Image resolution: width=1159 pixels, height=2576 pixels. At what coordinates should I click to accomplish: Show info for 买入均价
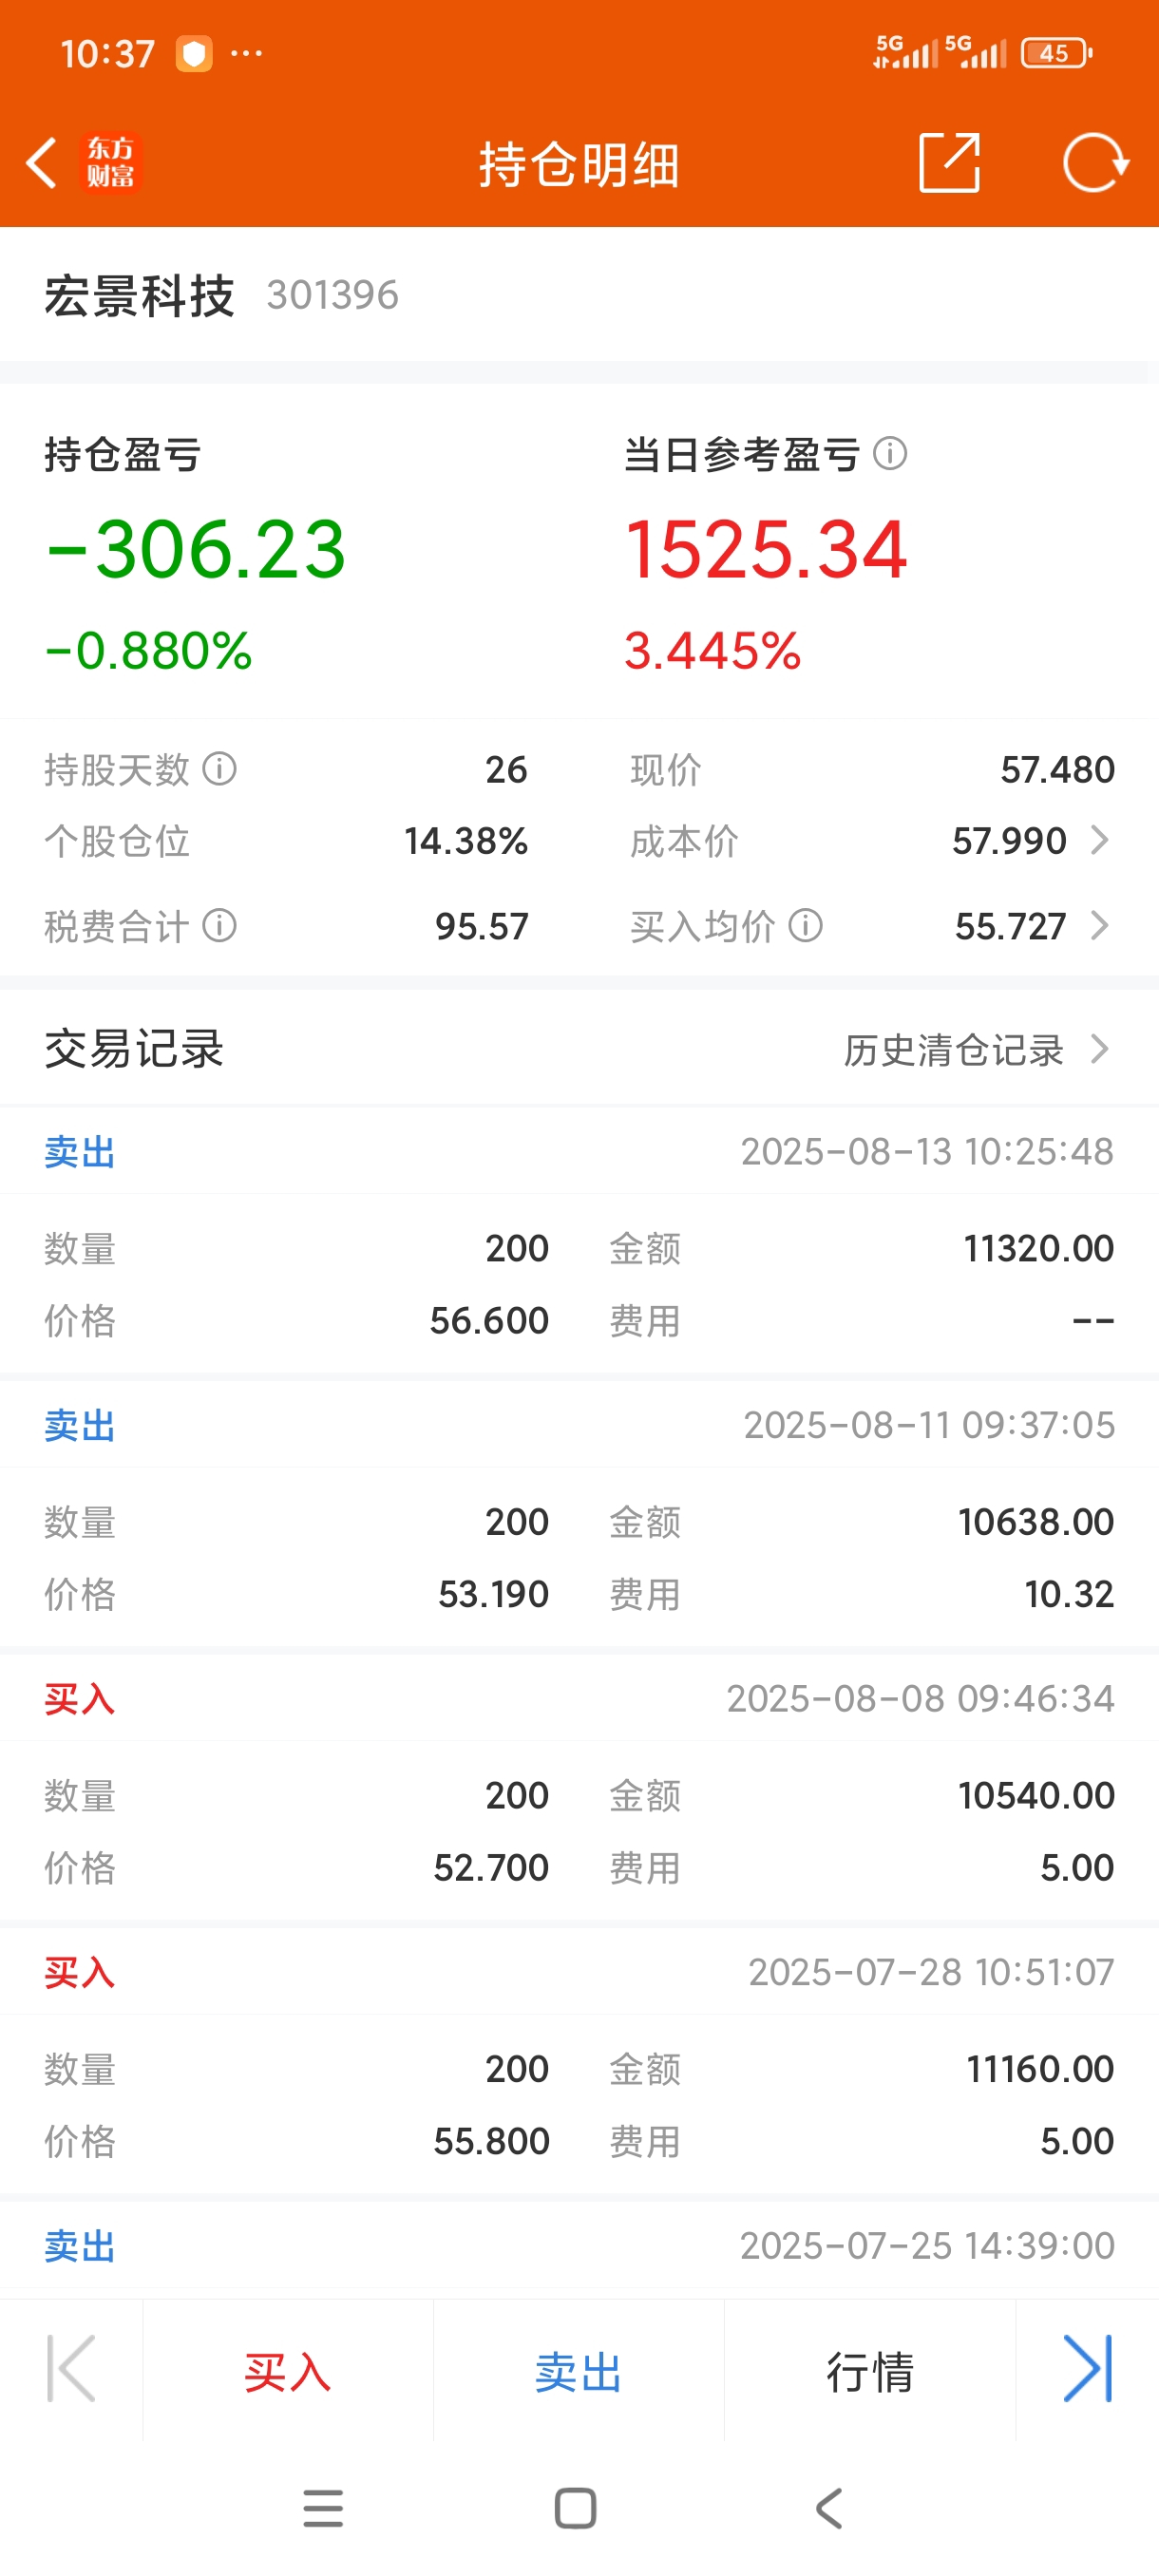point(806,926)
